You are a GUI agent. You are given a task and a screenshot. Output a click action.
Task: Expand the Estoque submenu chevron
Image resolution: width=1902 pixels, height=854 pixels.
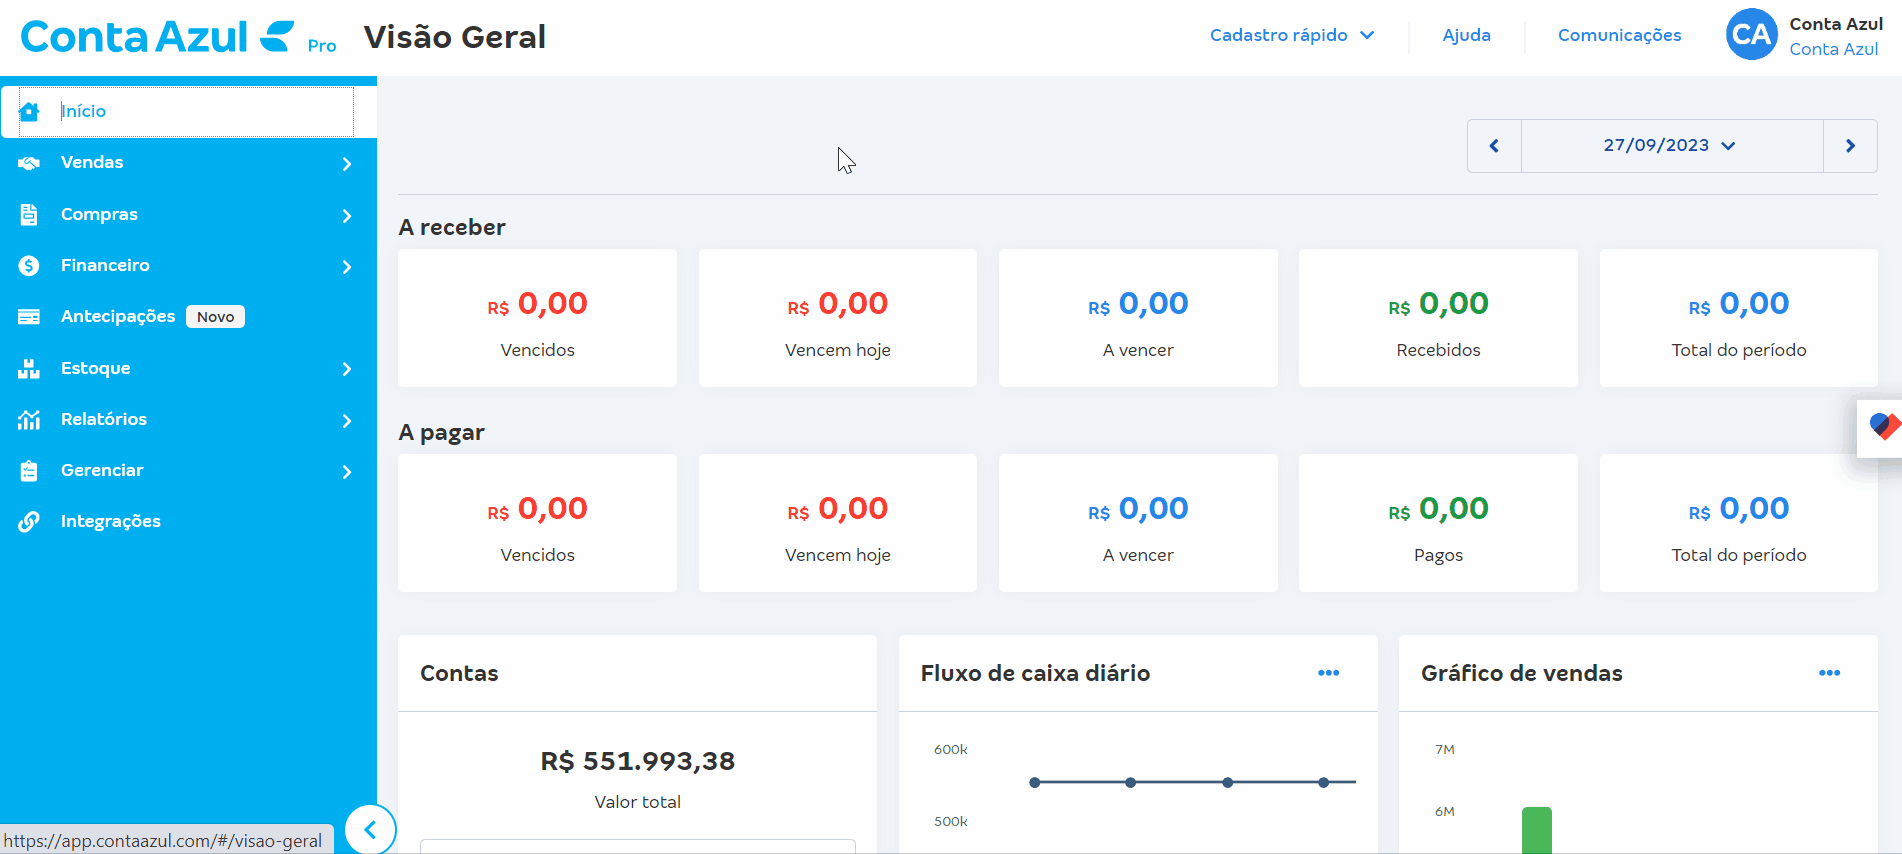coord(347,369)
